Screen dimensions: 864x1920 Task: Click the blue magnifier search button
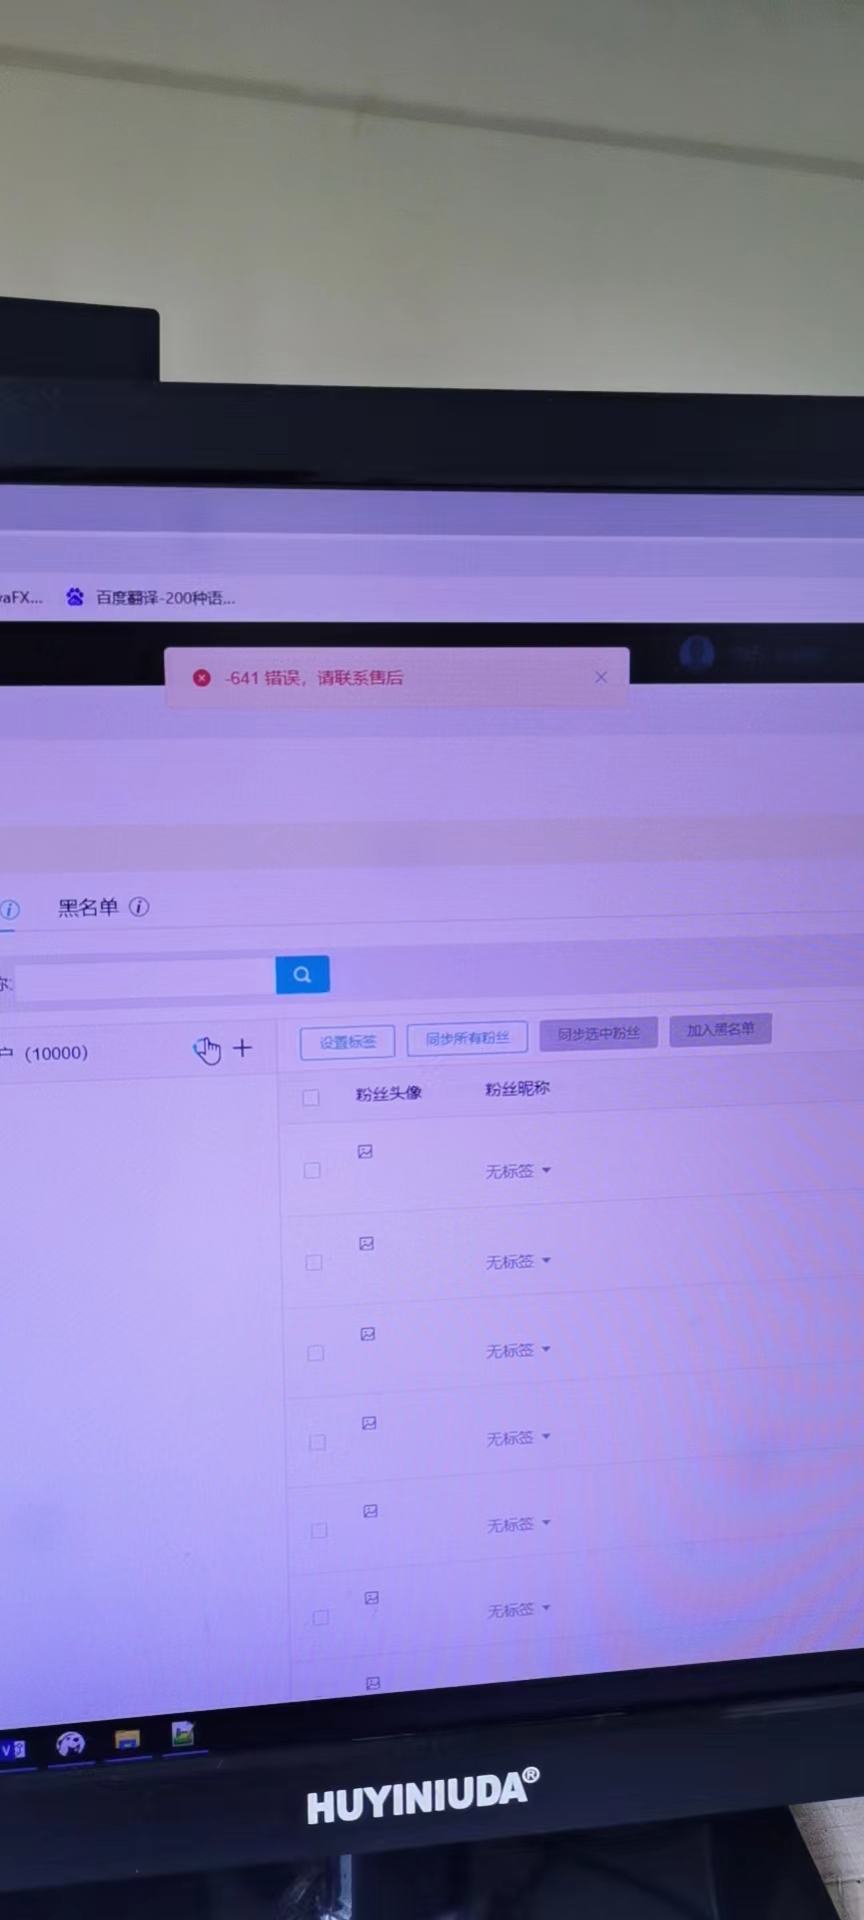point(302,975)
